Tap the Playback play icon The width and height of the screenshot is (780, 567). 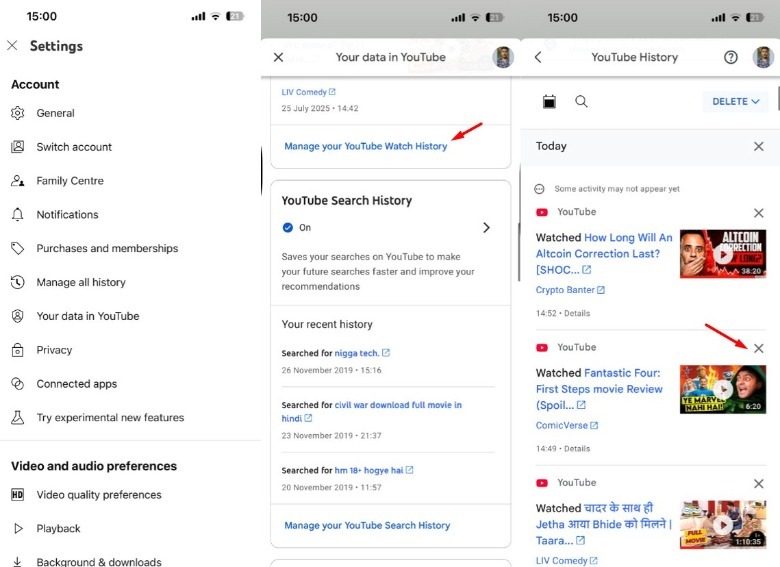click(18, 528)
